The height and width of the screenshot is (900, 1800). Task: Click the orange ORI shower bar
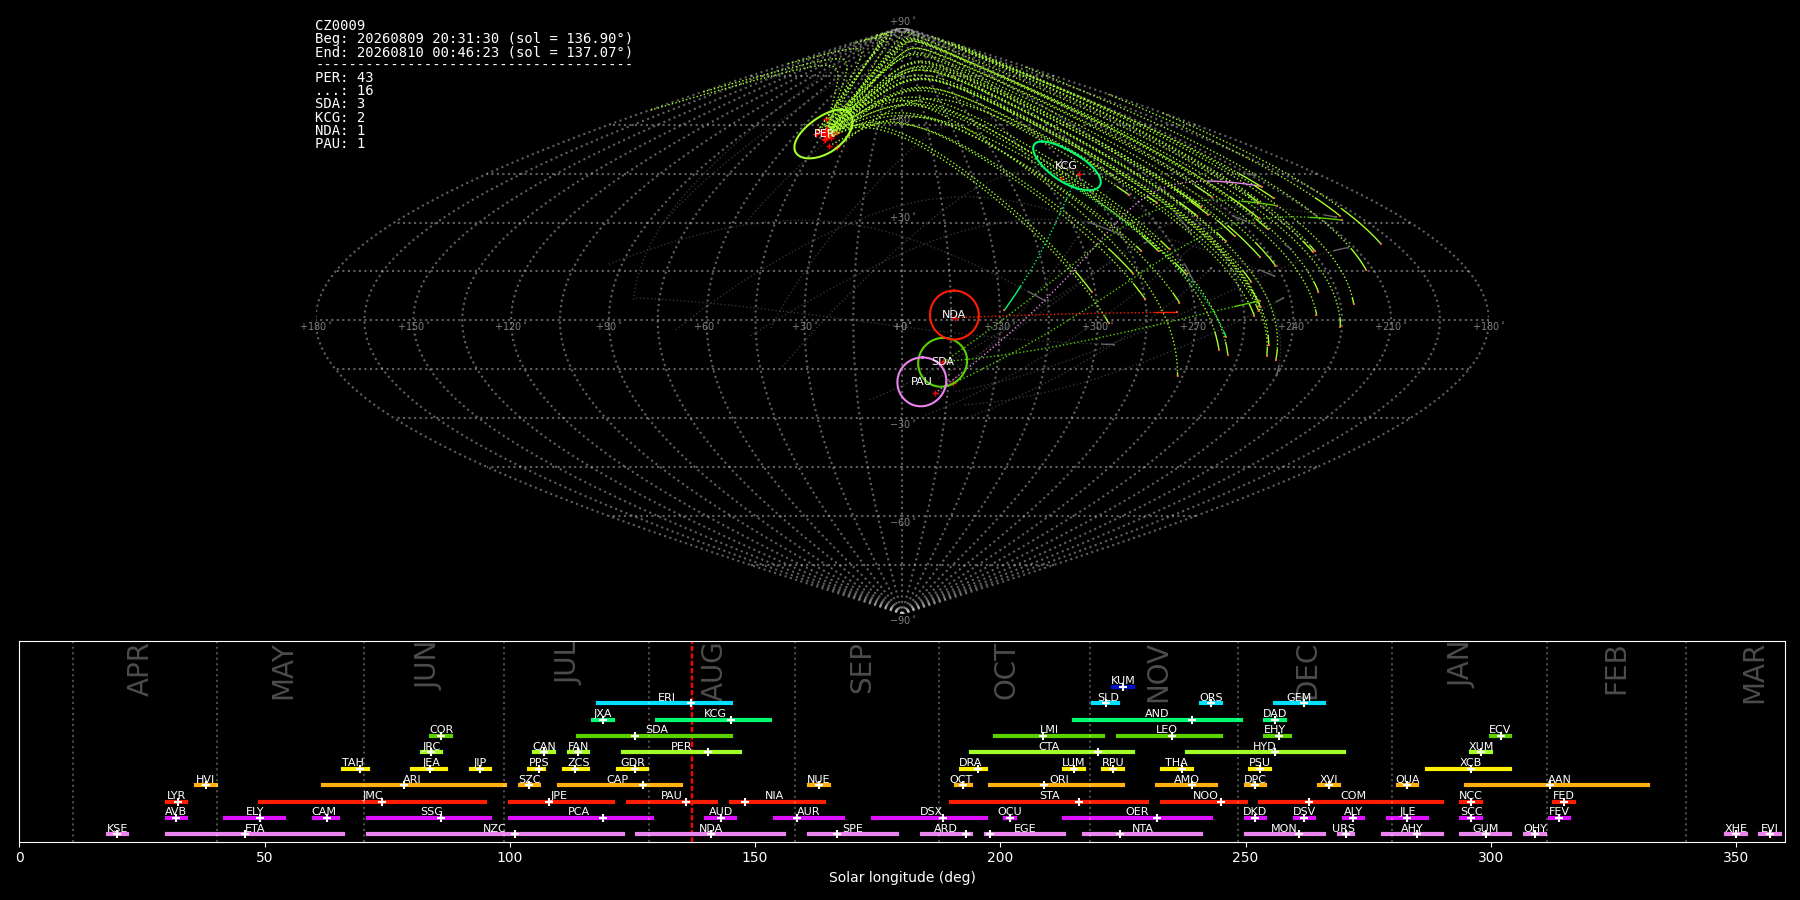(x=1056, y=785)
